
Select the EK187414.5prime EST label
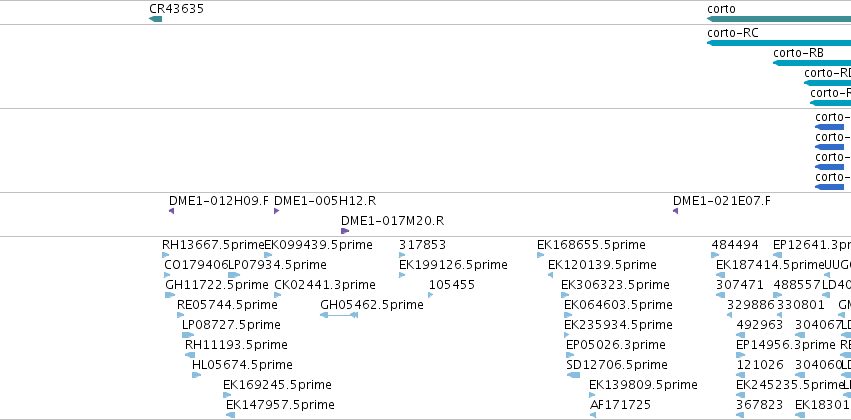pyautogui.click(x=770, y=265)
